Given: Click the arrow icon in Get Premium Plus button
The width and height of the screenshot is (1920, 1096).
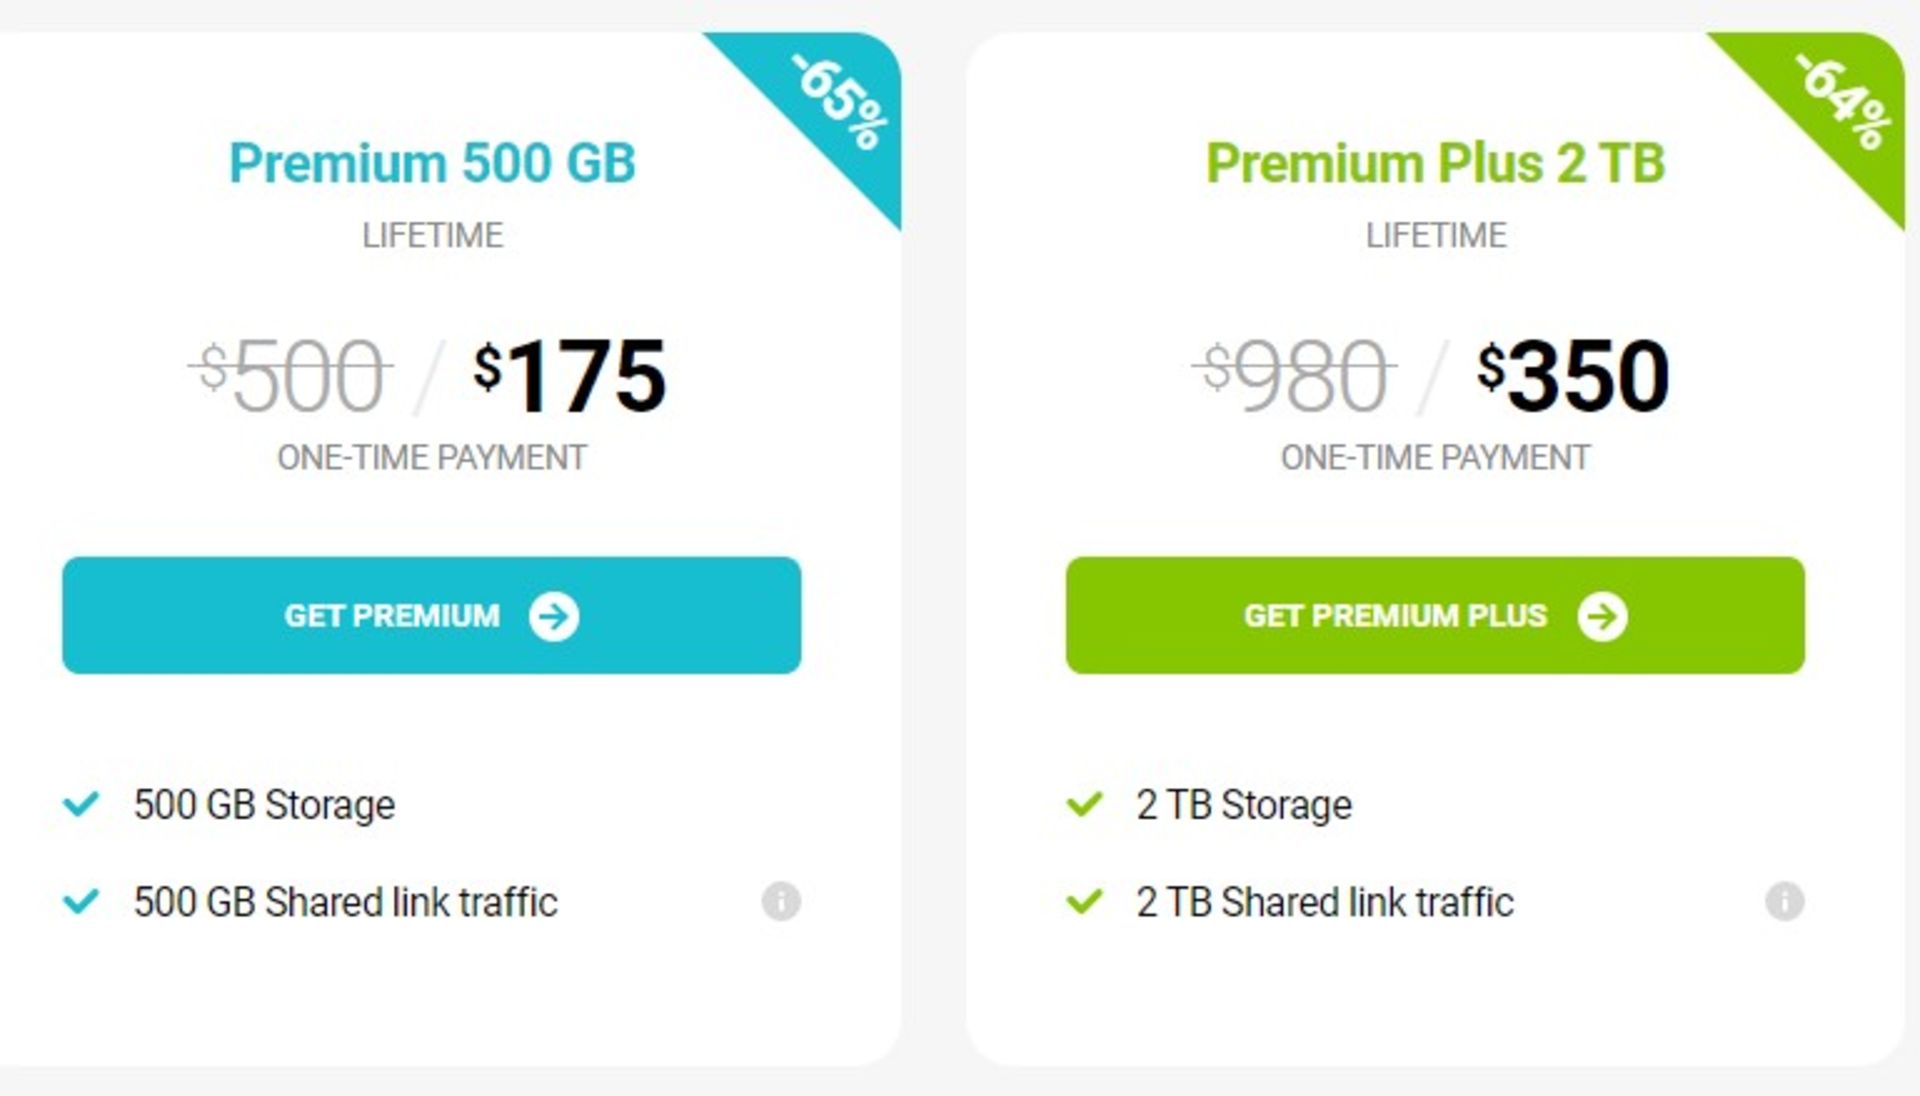Looking at the screenshot, I should (1602, 616).
